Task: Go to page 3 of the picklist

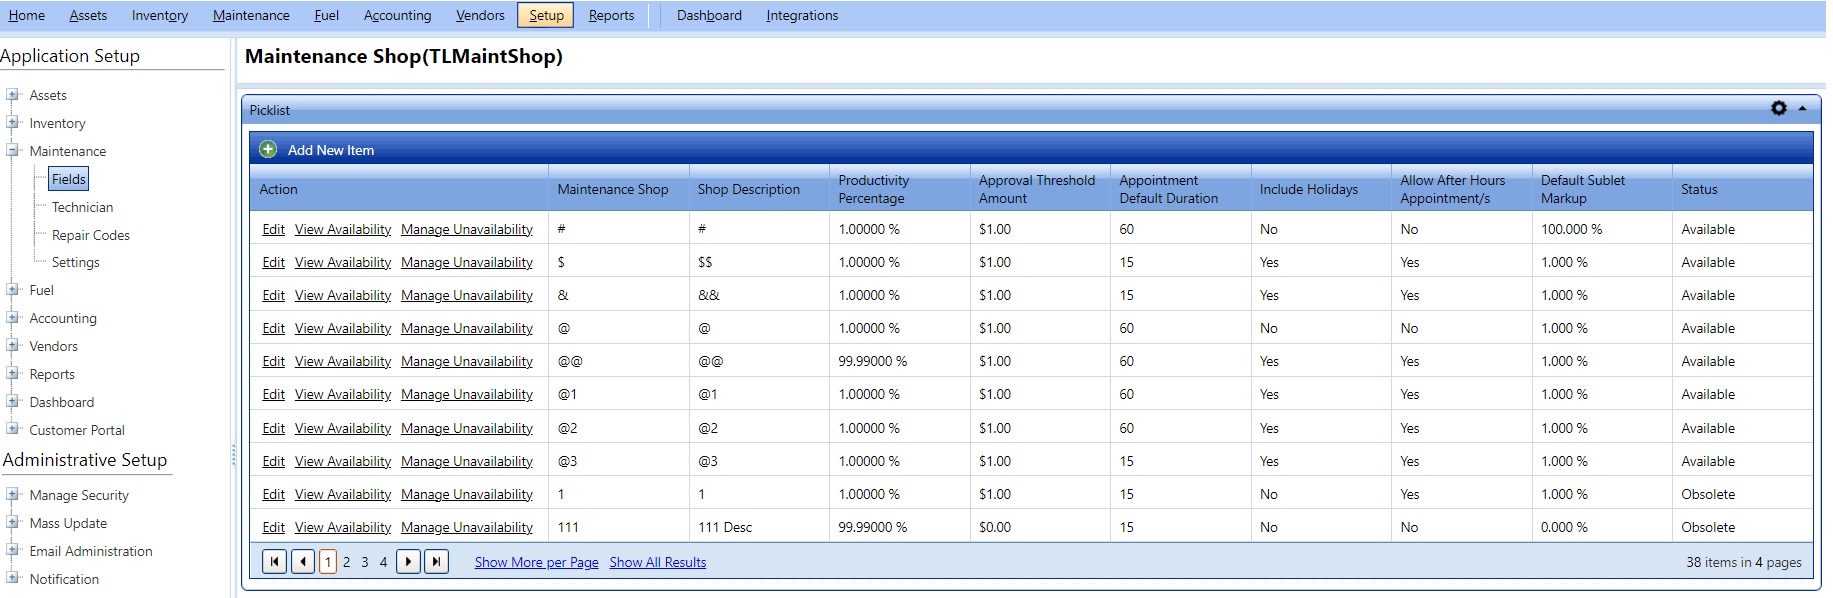Action: (x=365, y=562)
